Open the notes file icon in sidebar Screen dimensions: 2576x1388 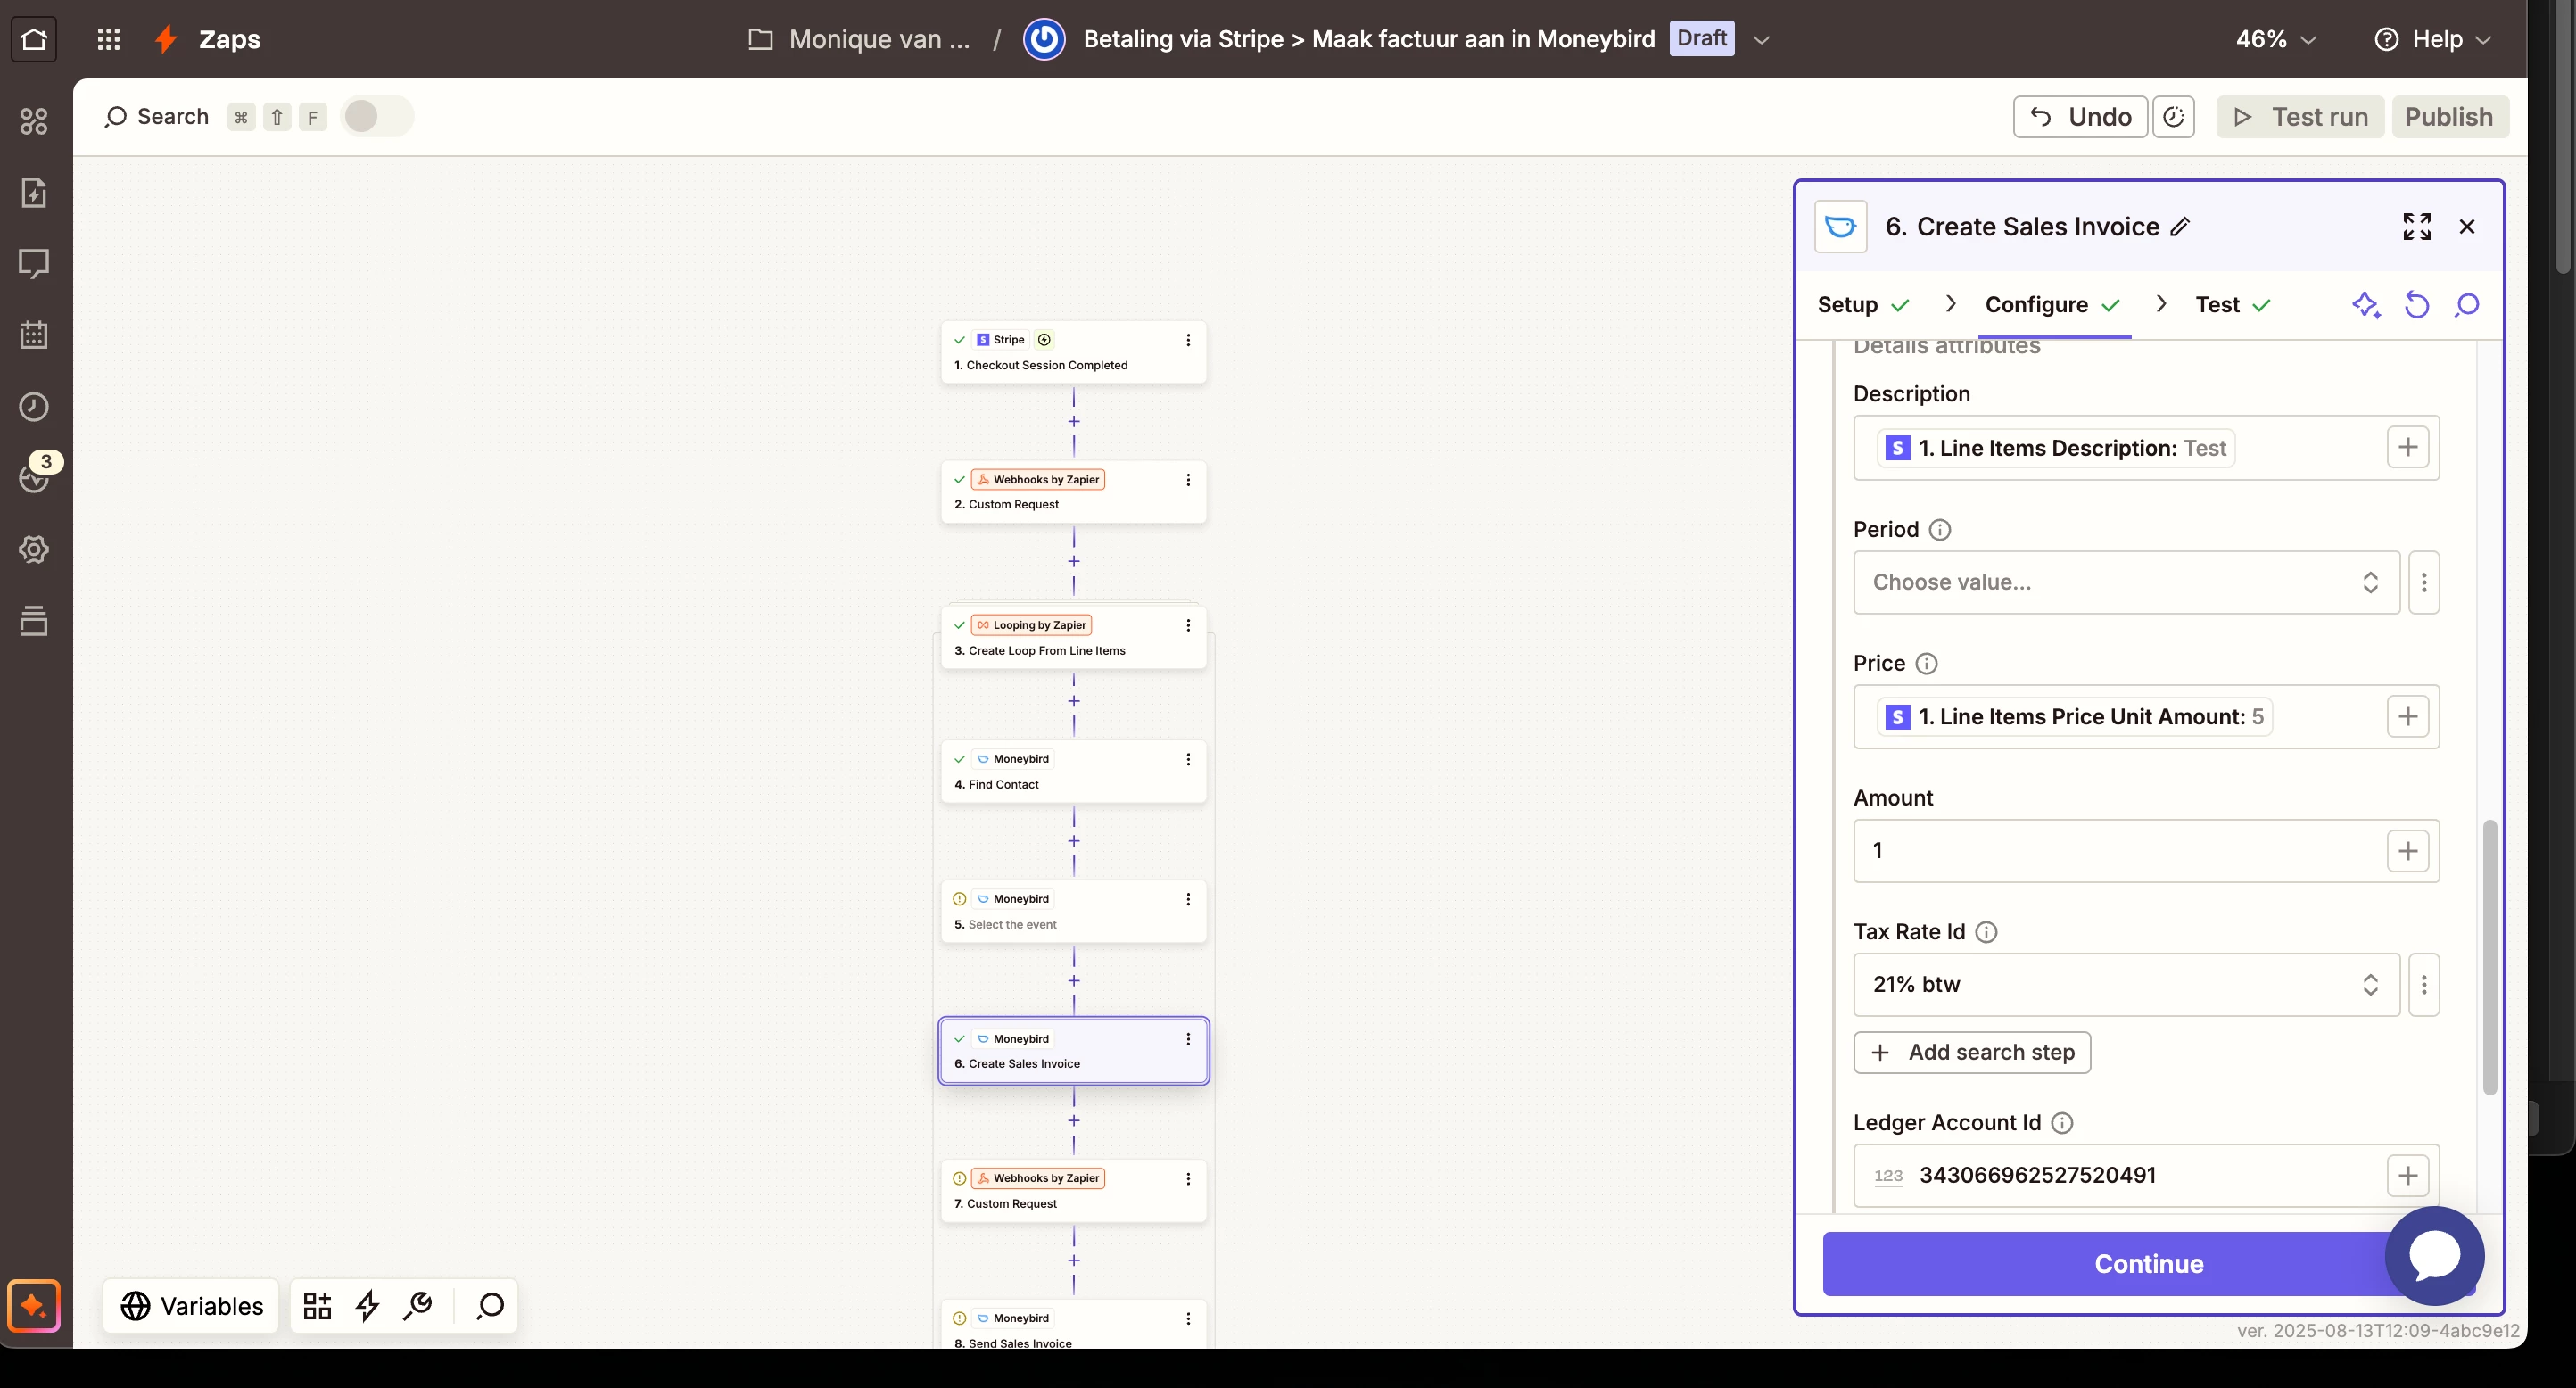34,192
